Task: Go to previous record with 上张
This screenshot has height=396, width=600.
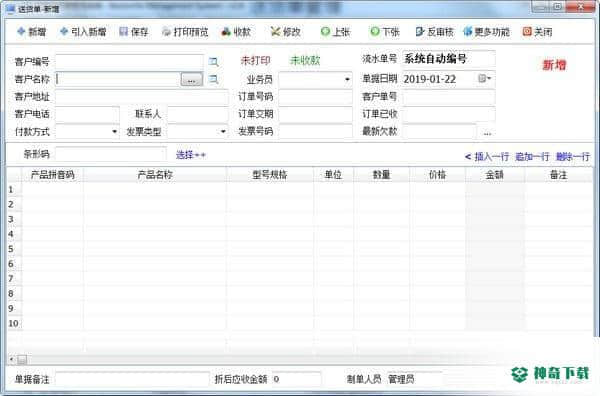Action: [x=335, y=32]
